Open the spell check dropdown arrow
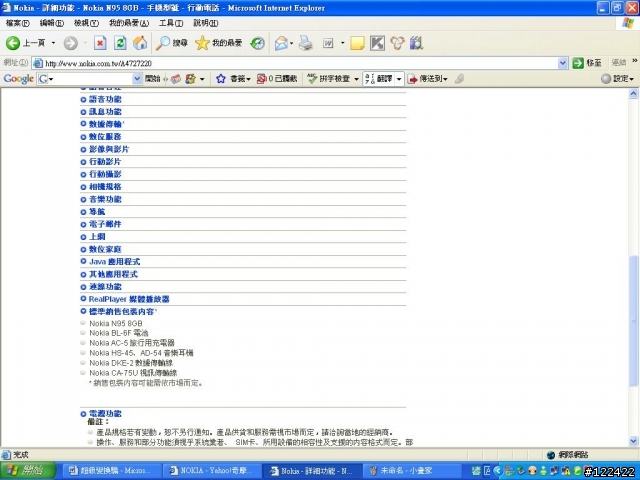Image resolution: width=640 pixels, height=480 pixels. click(356, 79)
